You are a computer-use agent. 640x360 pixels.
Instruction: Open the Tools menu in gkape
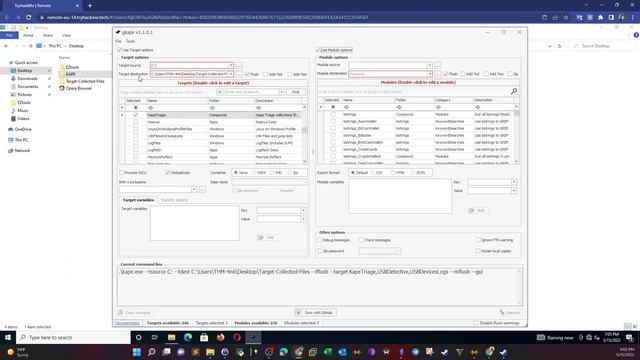pyautogui.click(x=130, y=41)
